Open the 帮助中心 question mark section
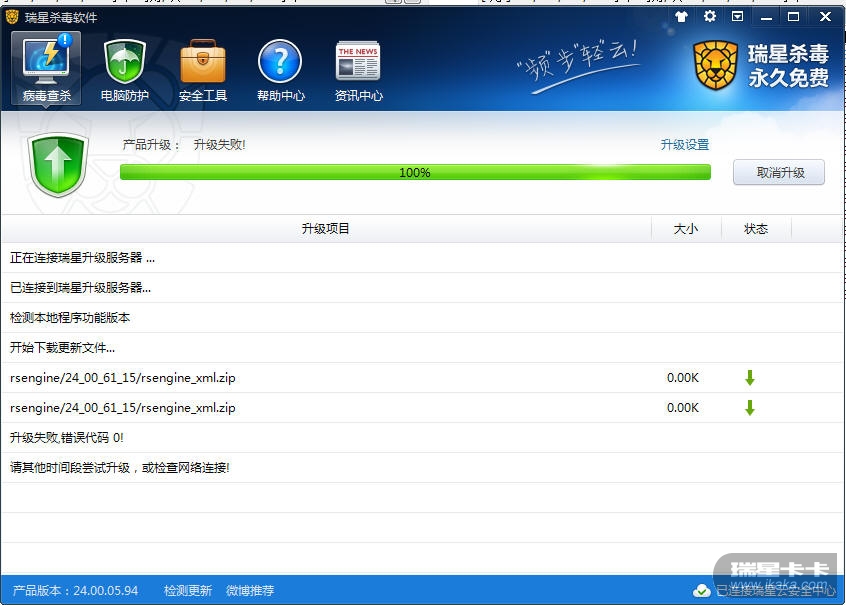 click(281, 69)
